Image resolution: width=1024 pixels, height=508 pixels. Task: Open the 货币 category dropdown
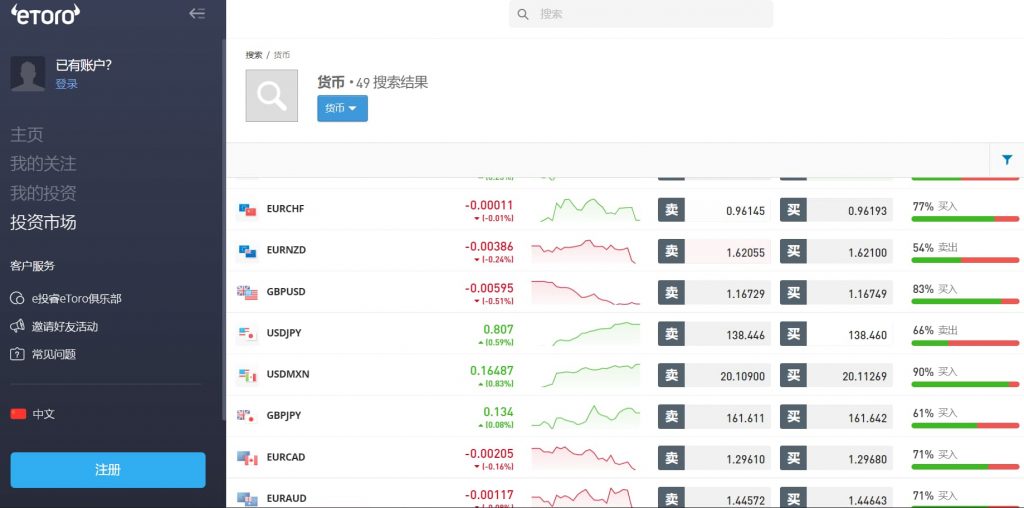tap(342, 108)
